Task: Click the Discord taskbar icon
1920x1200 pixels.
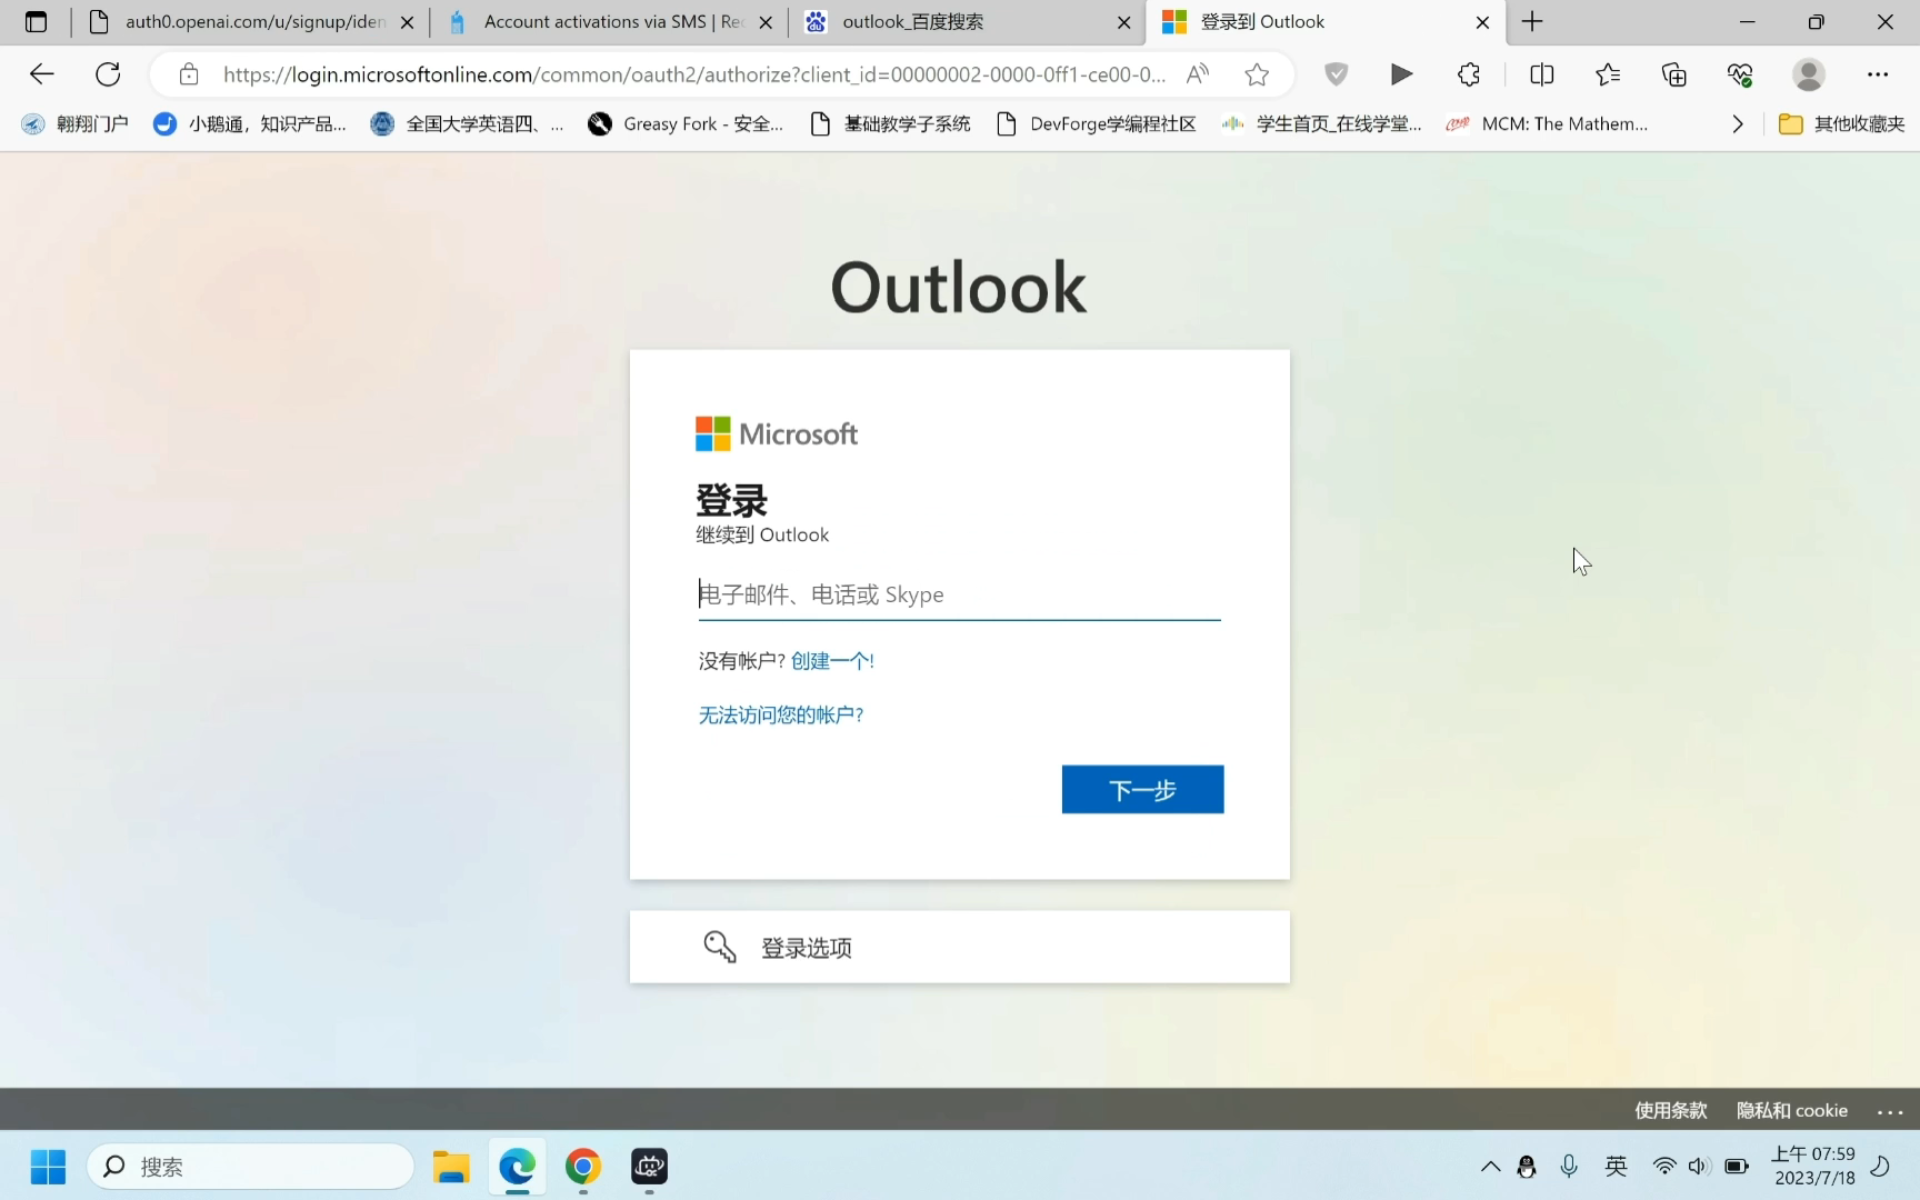Action: click(x=650, y=1165)
